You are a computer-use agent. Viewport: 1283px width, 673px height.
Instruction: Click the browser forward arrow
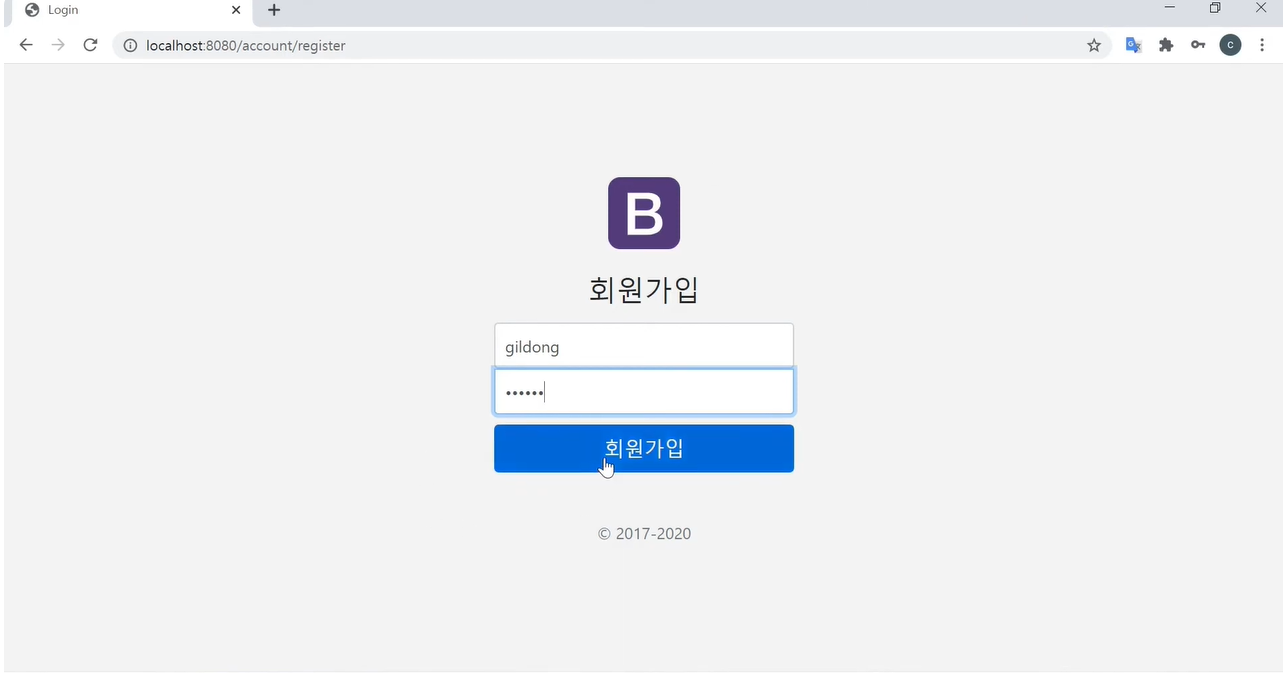point(58,45)
